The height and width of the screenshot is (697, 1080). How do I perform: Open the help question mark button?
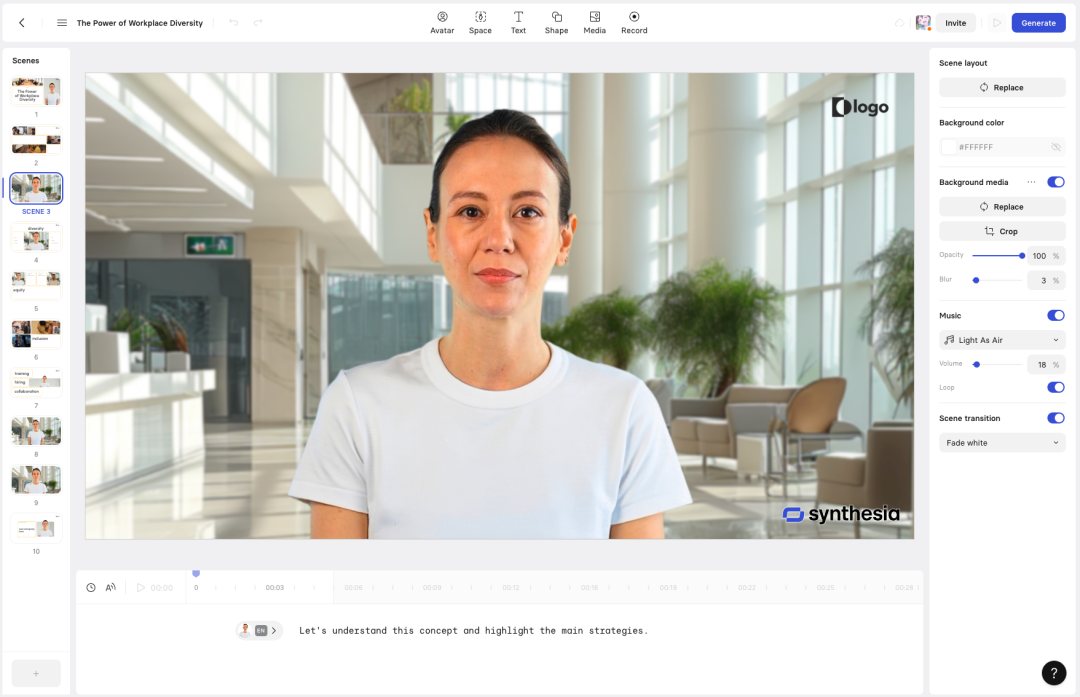pyautogui.click(x=1053, y=673)
